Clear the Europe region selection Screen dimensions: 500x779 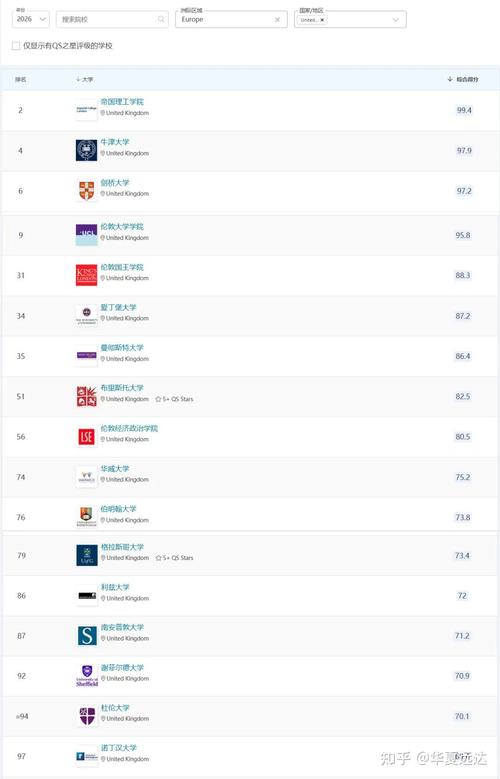coord(277,20)
